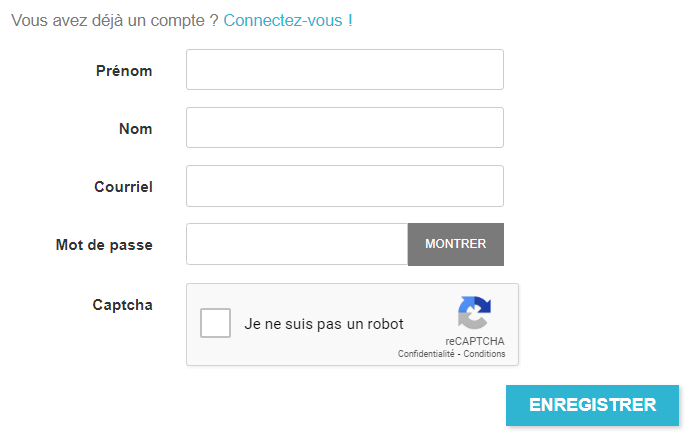Click the 'Courriel' field label
The width and height of the screenshot is (690, 442).
click(x=123, y=187)
